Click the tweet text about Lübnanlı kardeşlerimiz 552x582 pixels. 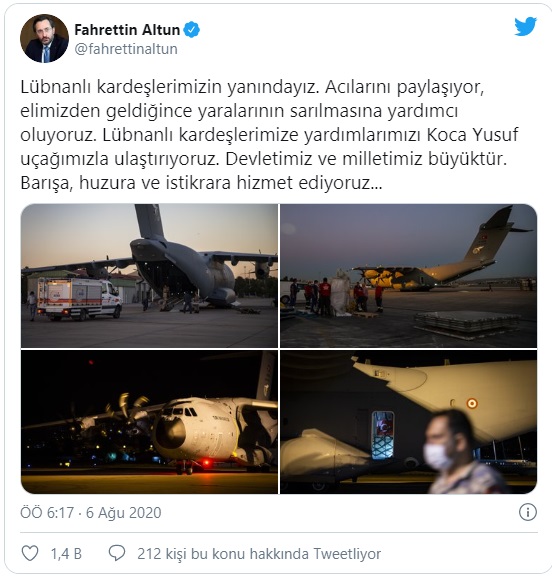point(269,135)
